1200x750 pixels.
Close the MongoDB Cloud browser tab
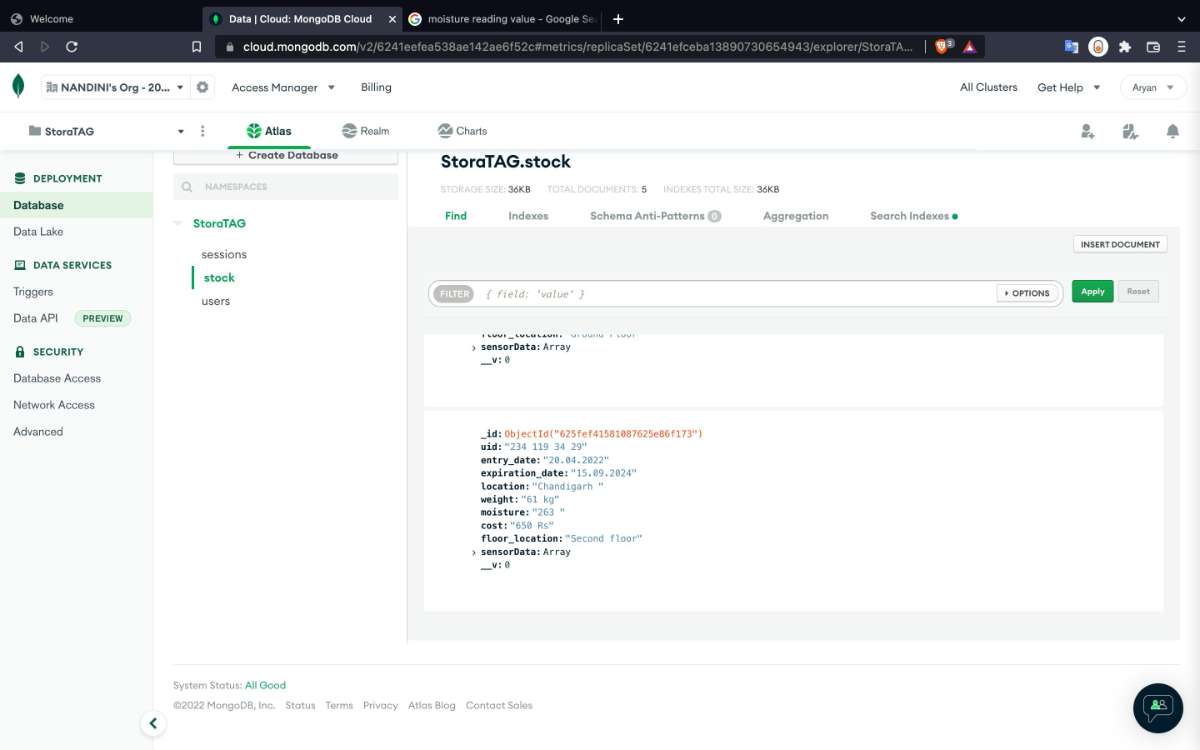390,19
